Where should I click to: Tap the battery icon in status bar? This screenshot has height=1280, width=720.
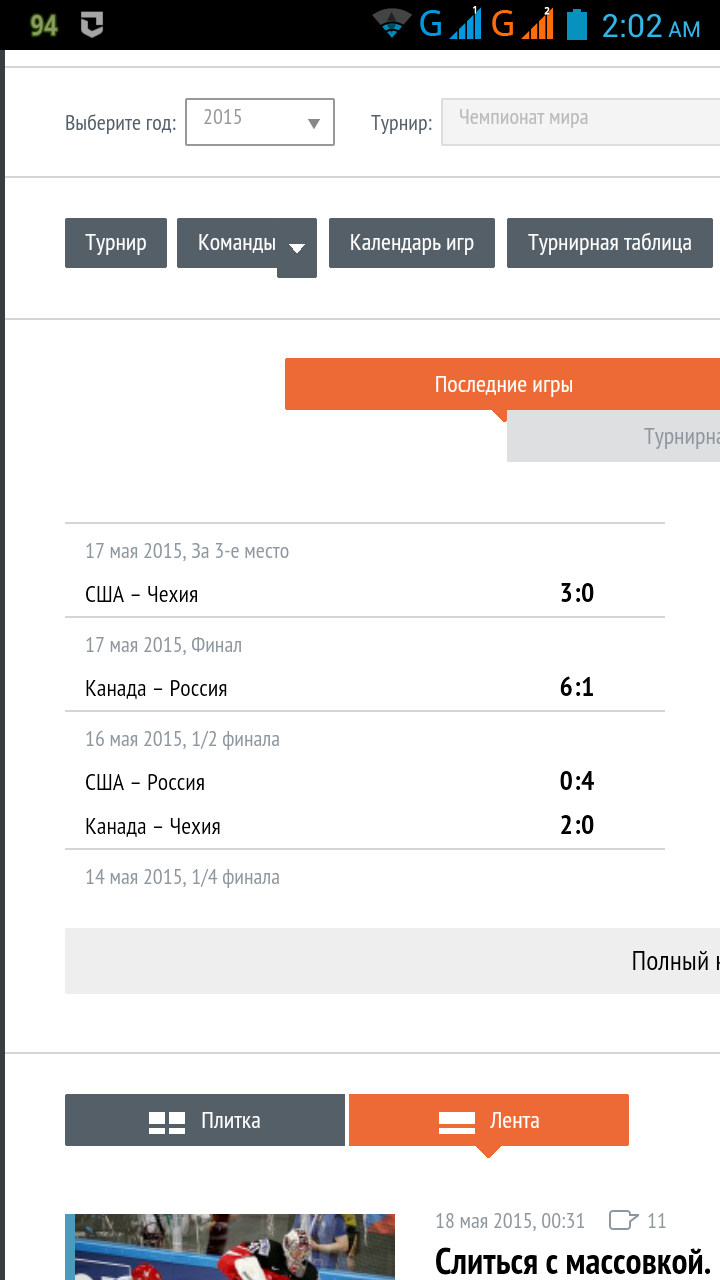tap(577, 24)
